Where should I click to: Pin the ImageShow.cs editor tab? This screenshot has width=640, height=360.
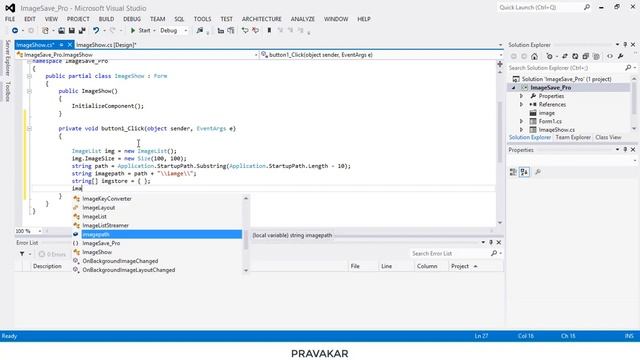pyautogui.click(x=61, y=45)
